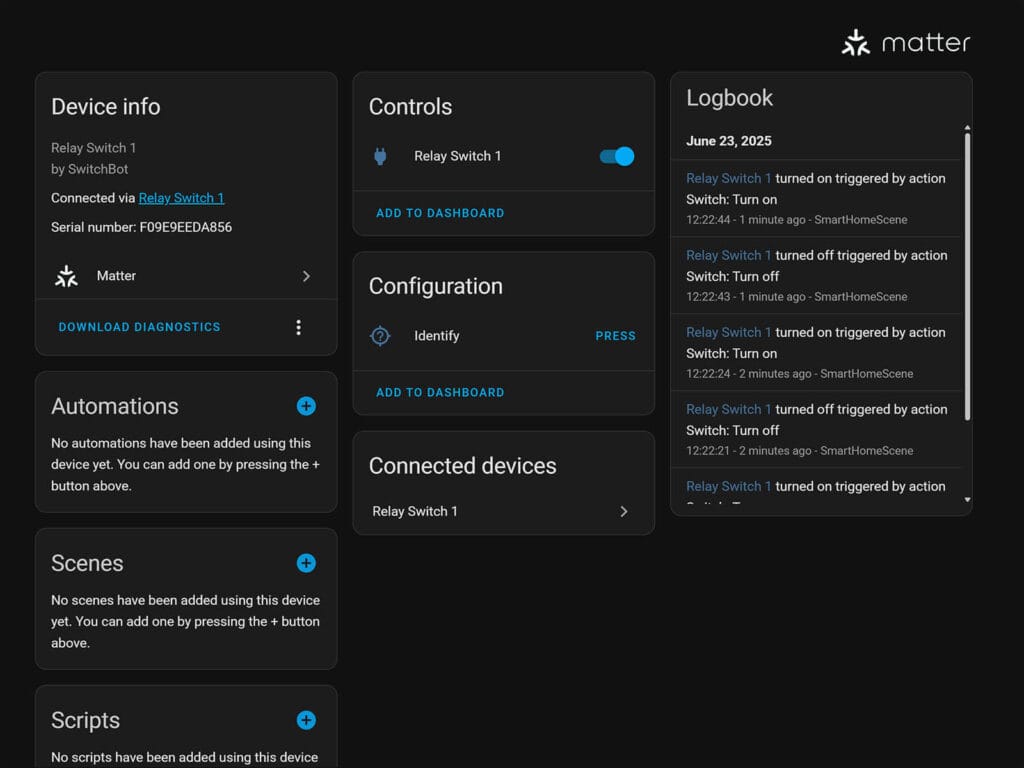Click '12:22:44 - 1 minute ago' timestamp

click(x=746, y=220)
